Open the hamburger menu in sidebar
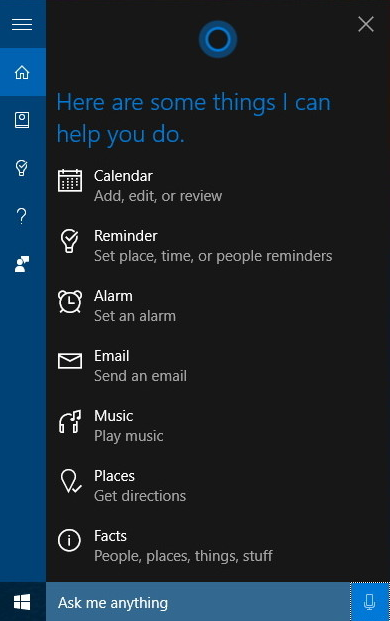 pos(22,24)
